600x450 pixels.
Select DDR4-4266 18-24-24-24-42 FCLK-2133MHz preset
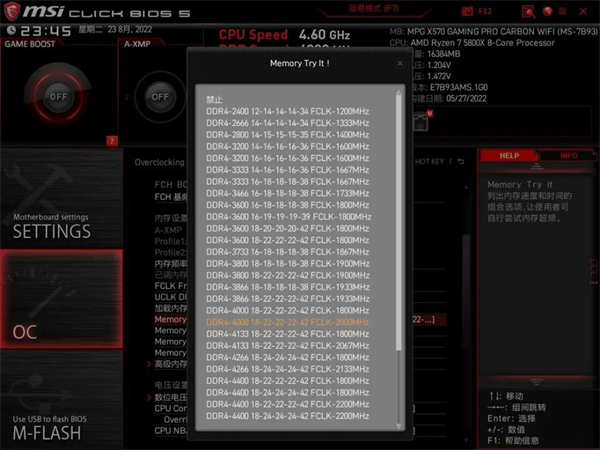tap(287, 368)
